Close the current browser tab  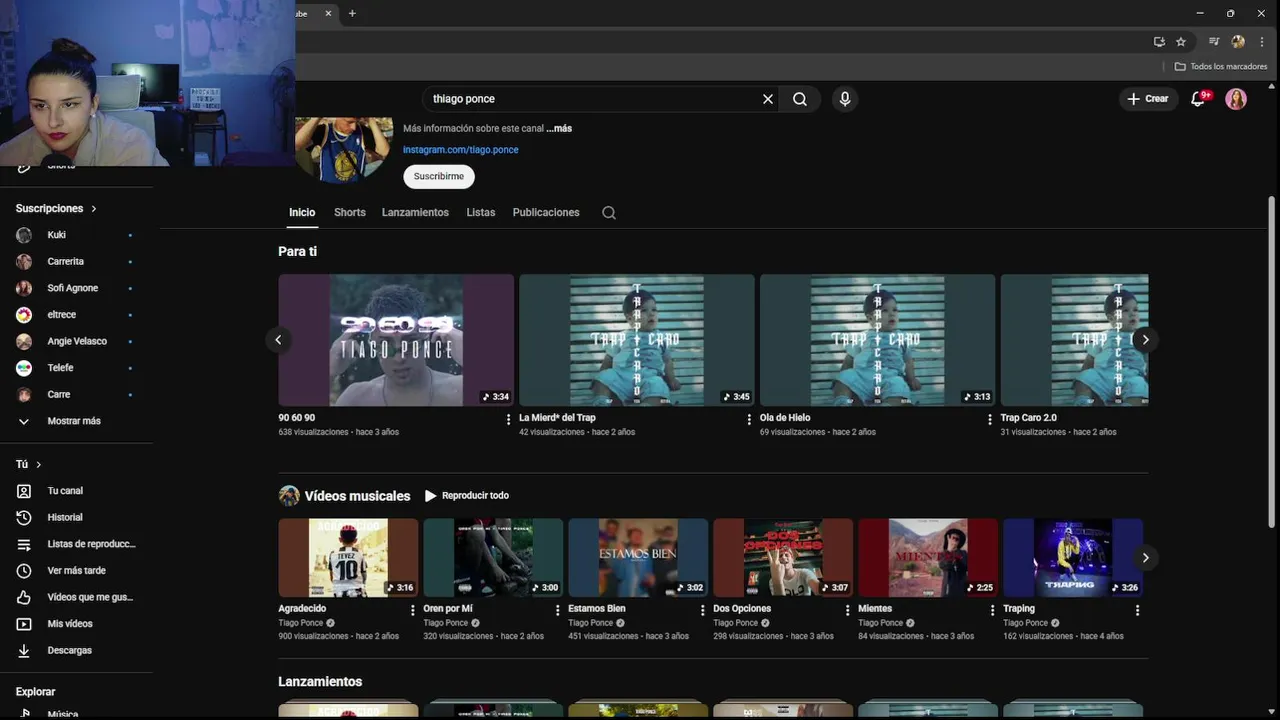pos(328,13)
